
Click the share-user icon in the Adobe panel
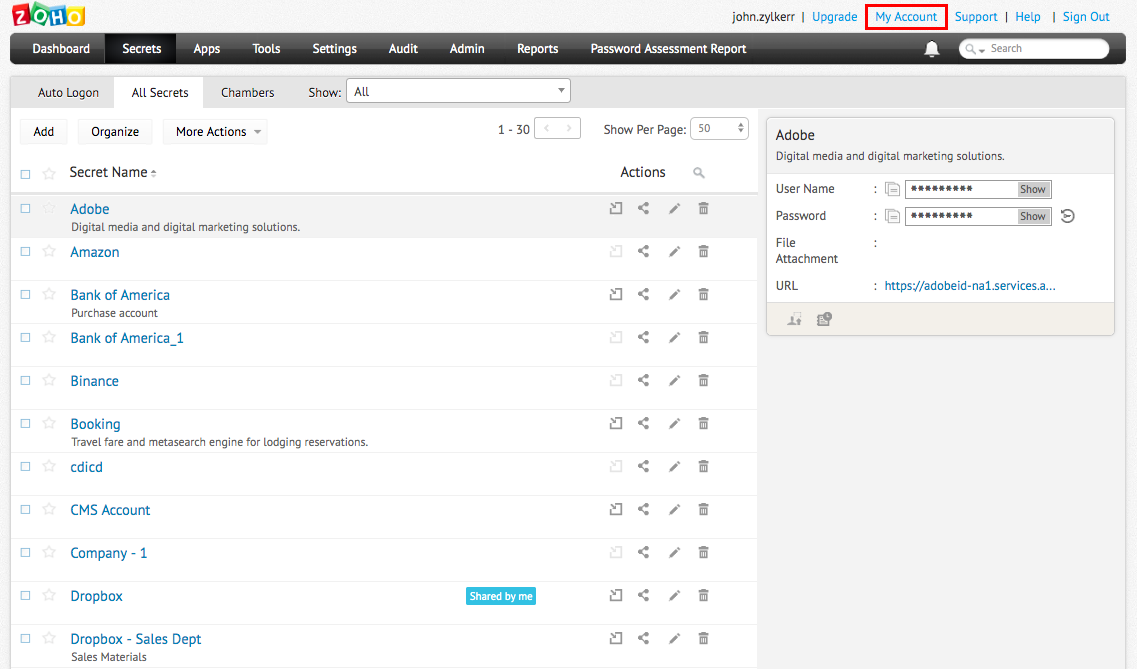click(795, 319)
